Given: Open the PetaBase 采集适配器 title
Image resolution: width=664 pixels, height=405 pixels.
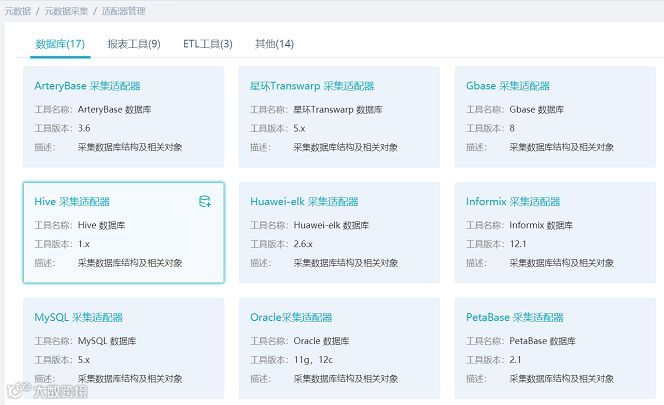Looking at the screenshot, I should click(x=515, y=317).
